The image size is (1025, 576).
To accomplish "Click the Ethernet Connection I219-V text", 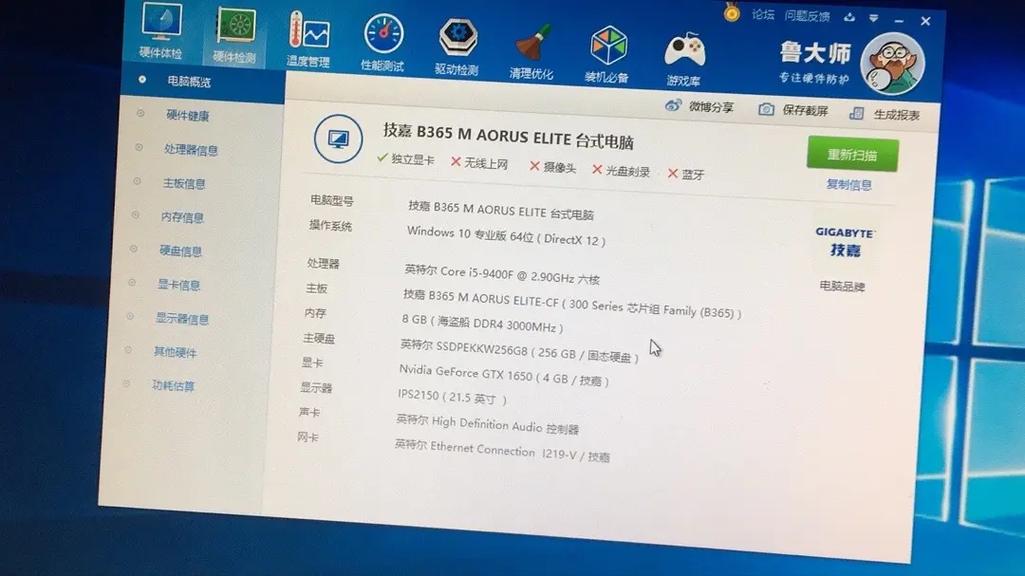I will pyautogui.click(x=501, y=450).
